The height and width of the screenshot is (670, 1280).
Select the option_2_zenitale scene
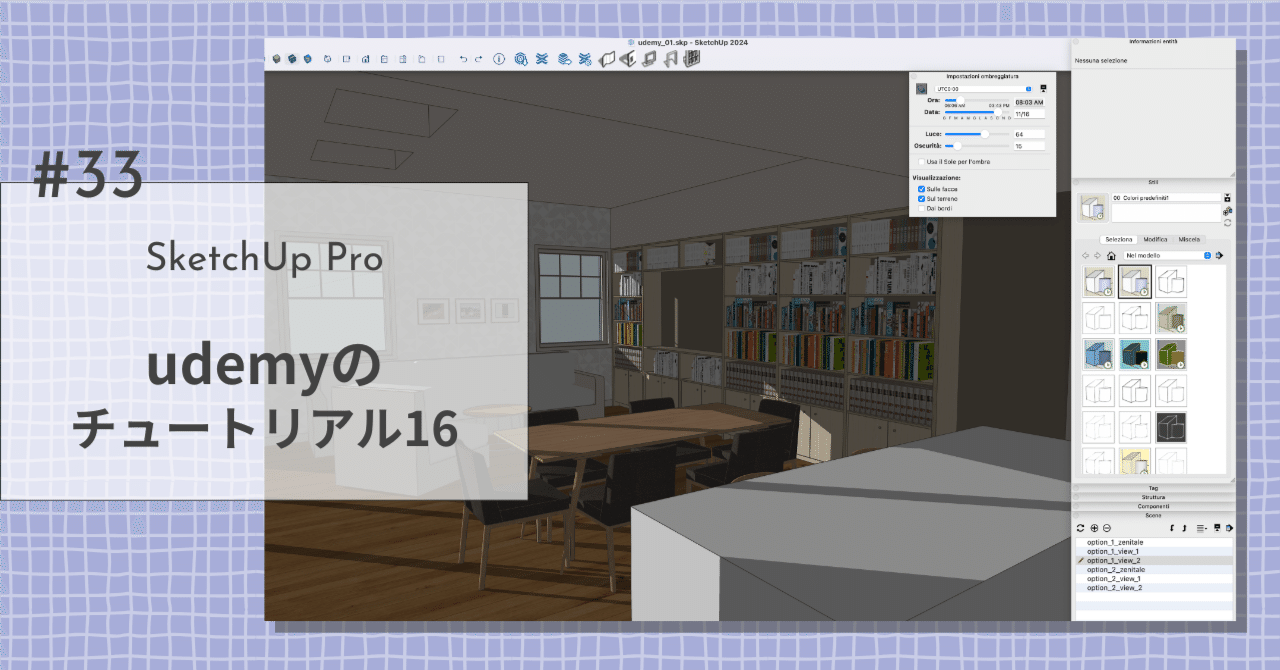(x=1115, y=568)
